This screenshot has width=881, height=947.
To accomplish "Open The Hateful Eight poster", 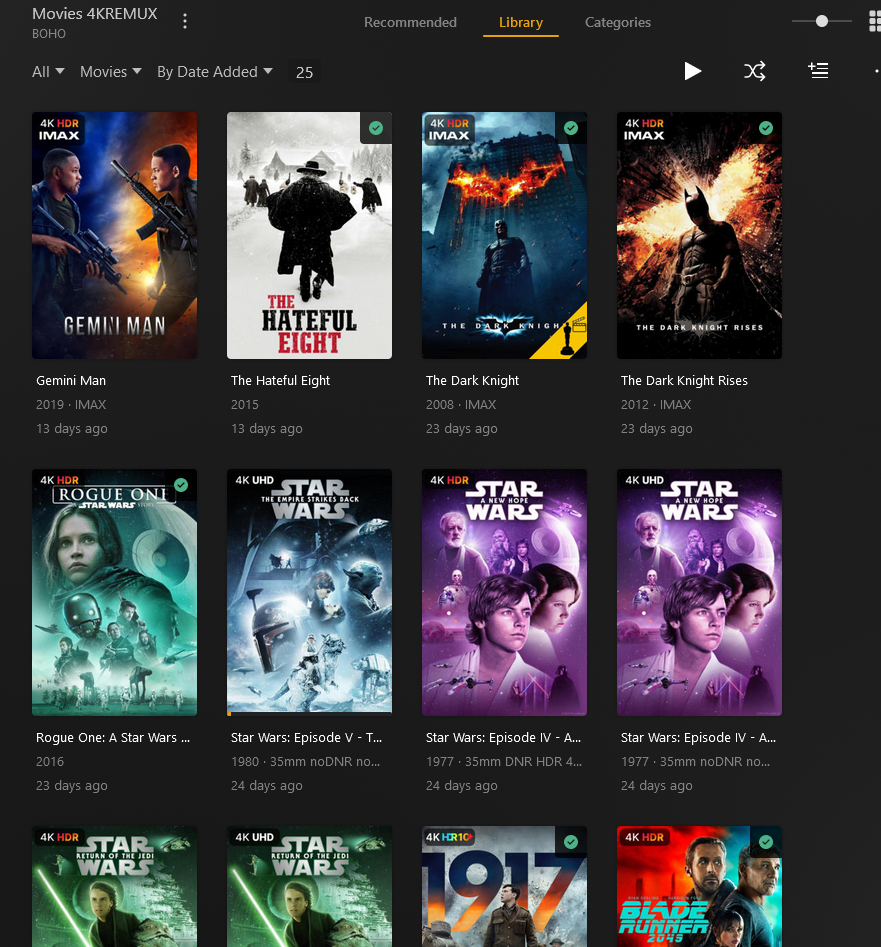I will 309,236.
